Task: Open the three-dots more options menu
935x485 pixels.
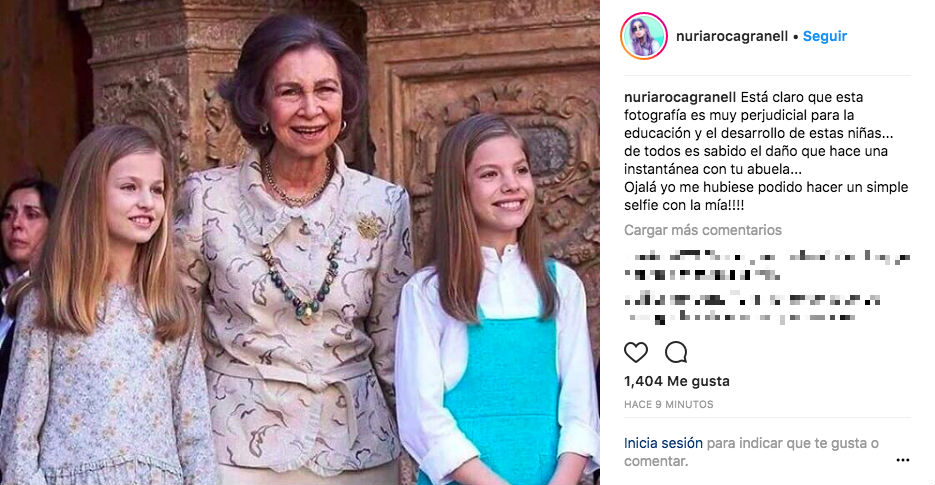Action: point(903,460)
